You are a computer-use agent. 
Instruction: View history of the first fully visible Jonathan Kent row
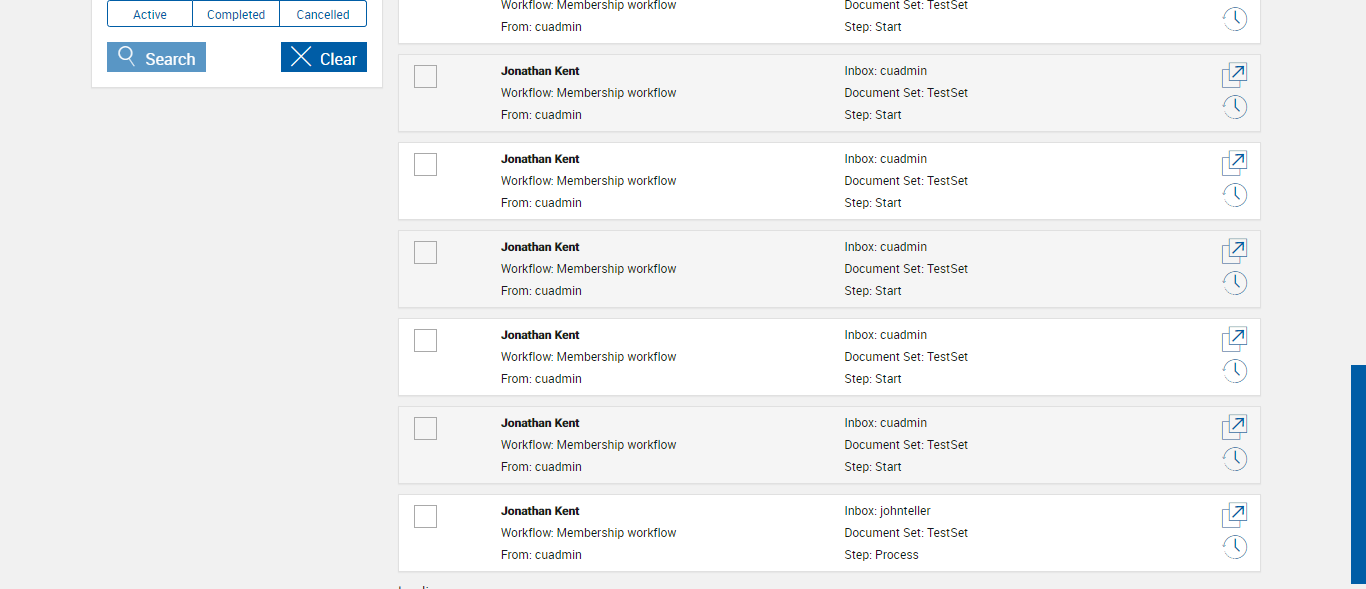point(1235,107)
